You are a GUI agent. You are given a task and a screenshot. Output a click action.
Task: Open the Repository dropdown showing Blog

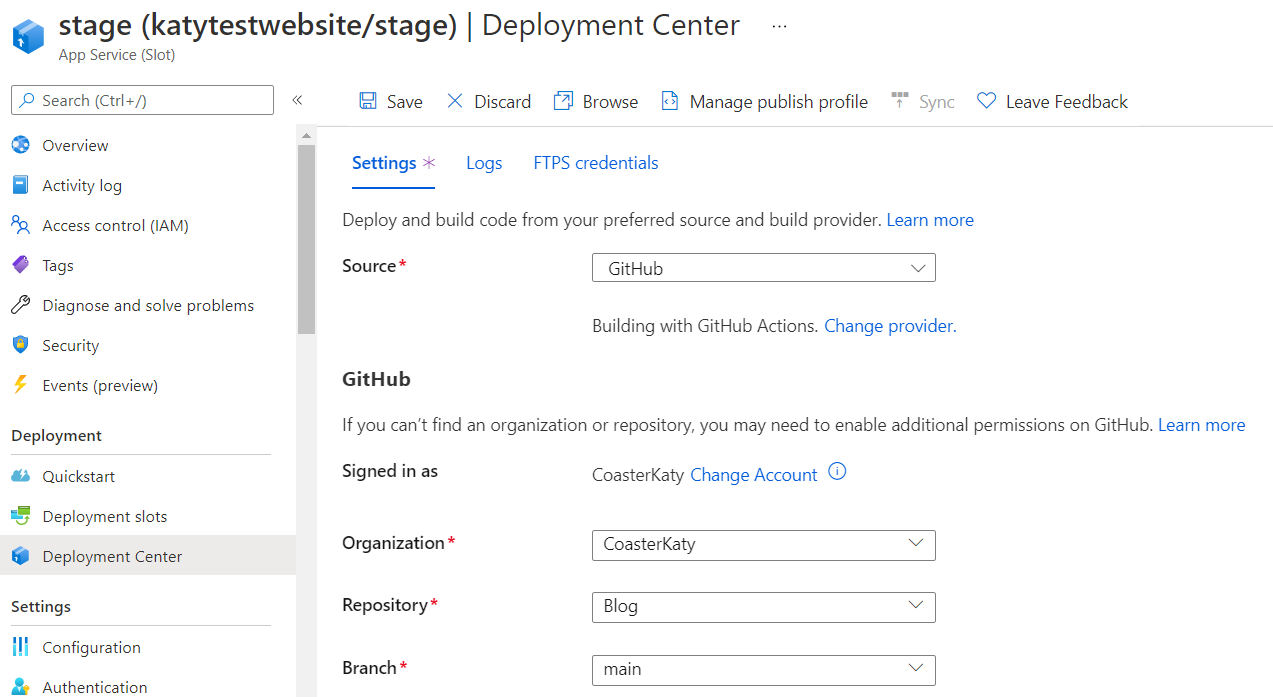(764, 607)
